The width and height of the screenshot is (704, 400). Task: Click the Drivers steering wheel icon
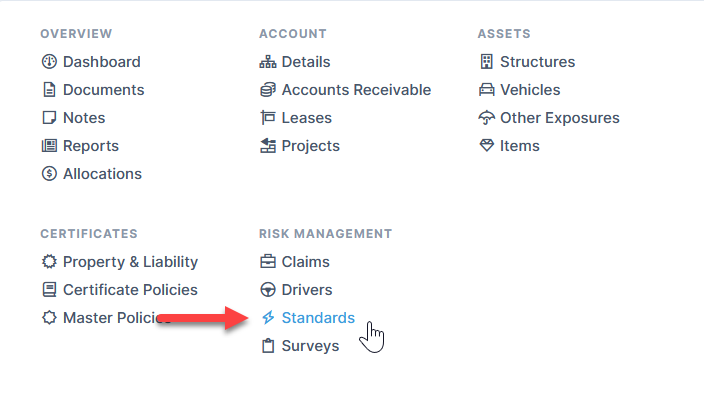[268, 290]
